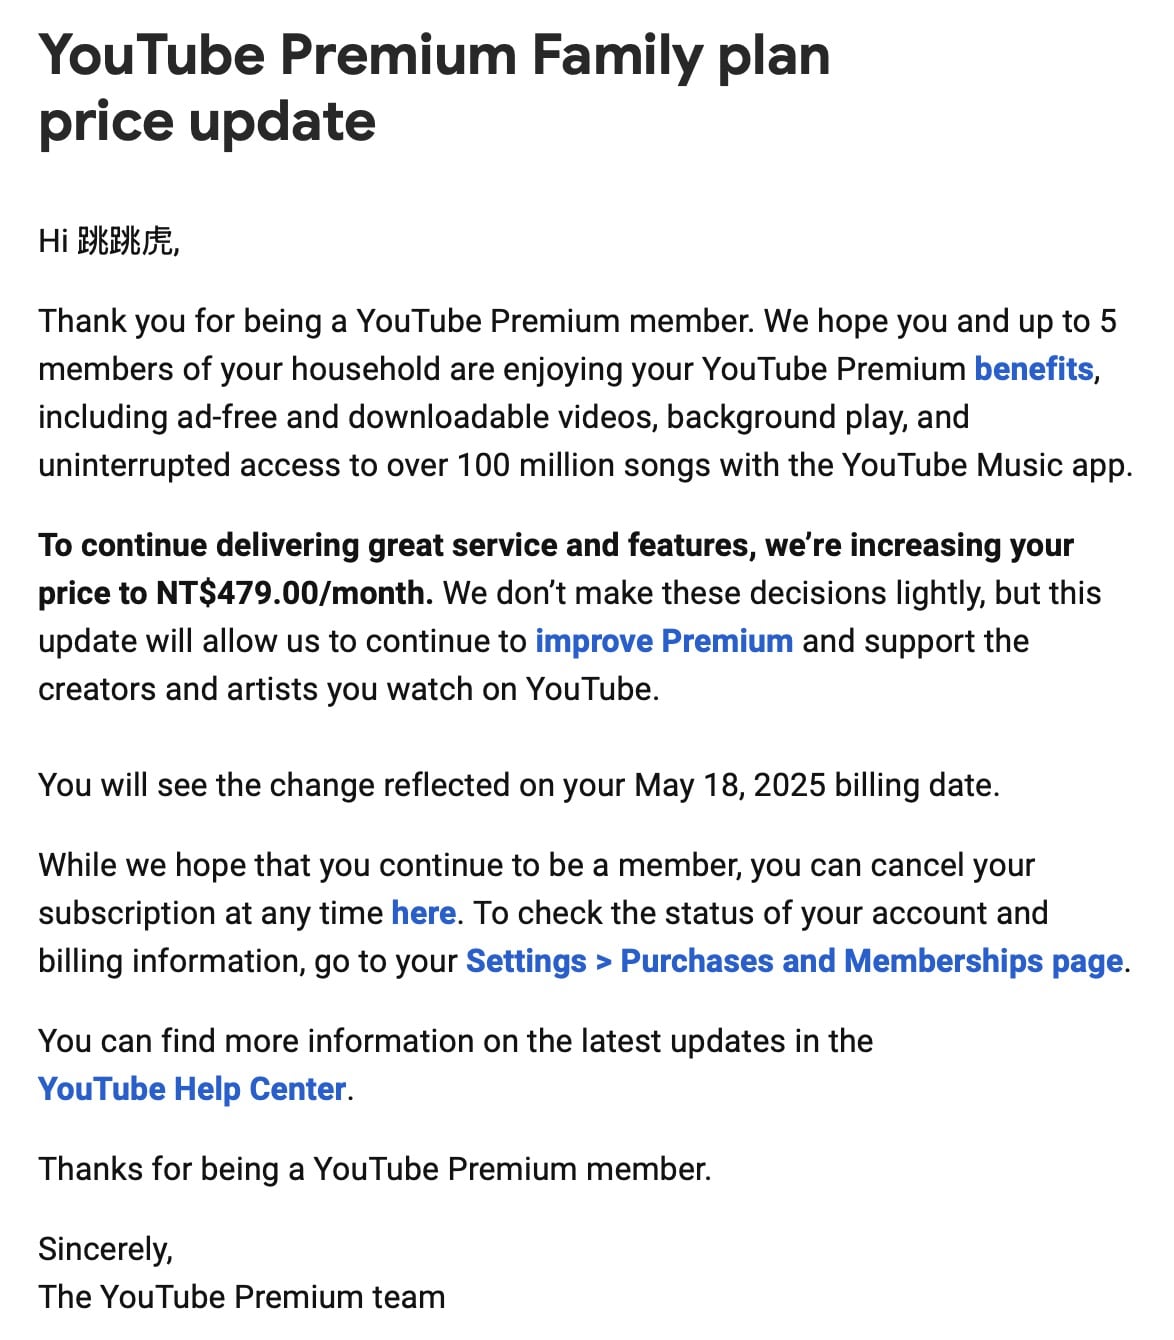Open Settings > Purchases and Memberships page link
The width and height of the screenshot is (1174, 1340).
[795, 961]
